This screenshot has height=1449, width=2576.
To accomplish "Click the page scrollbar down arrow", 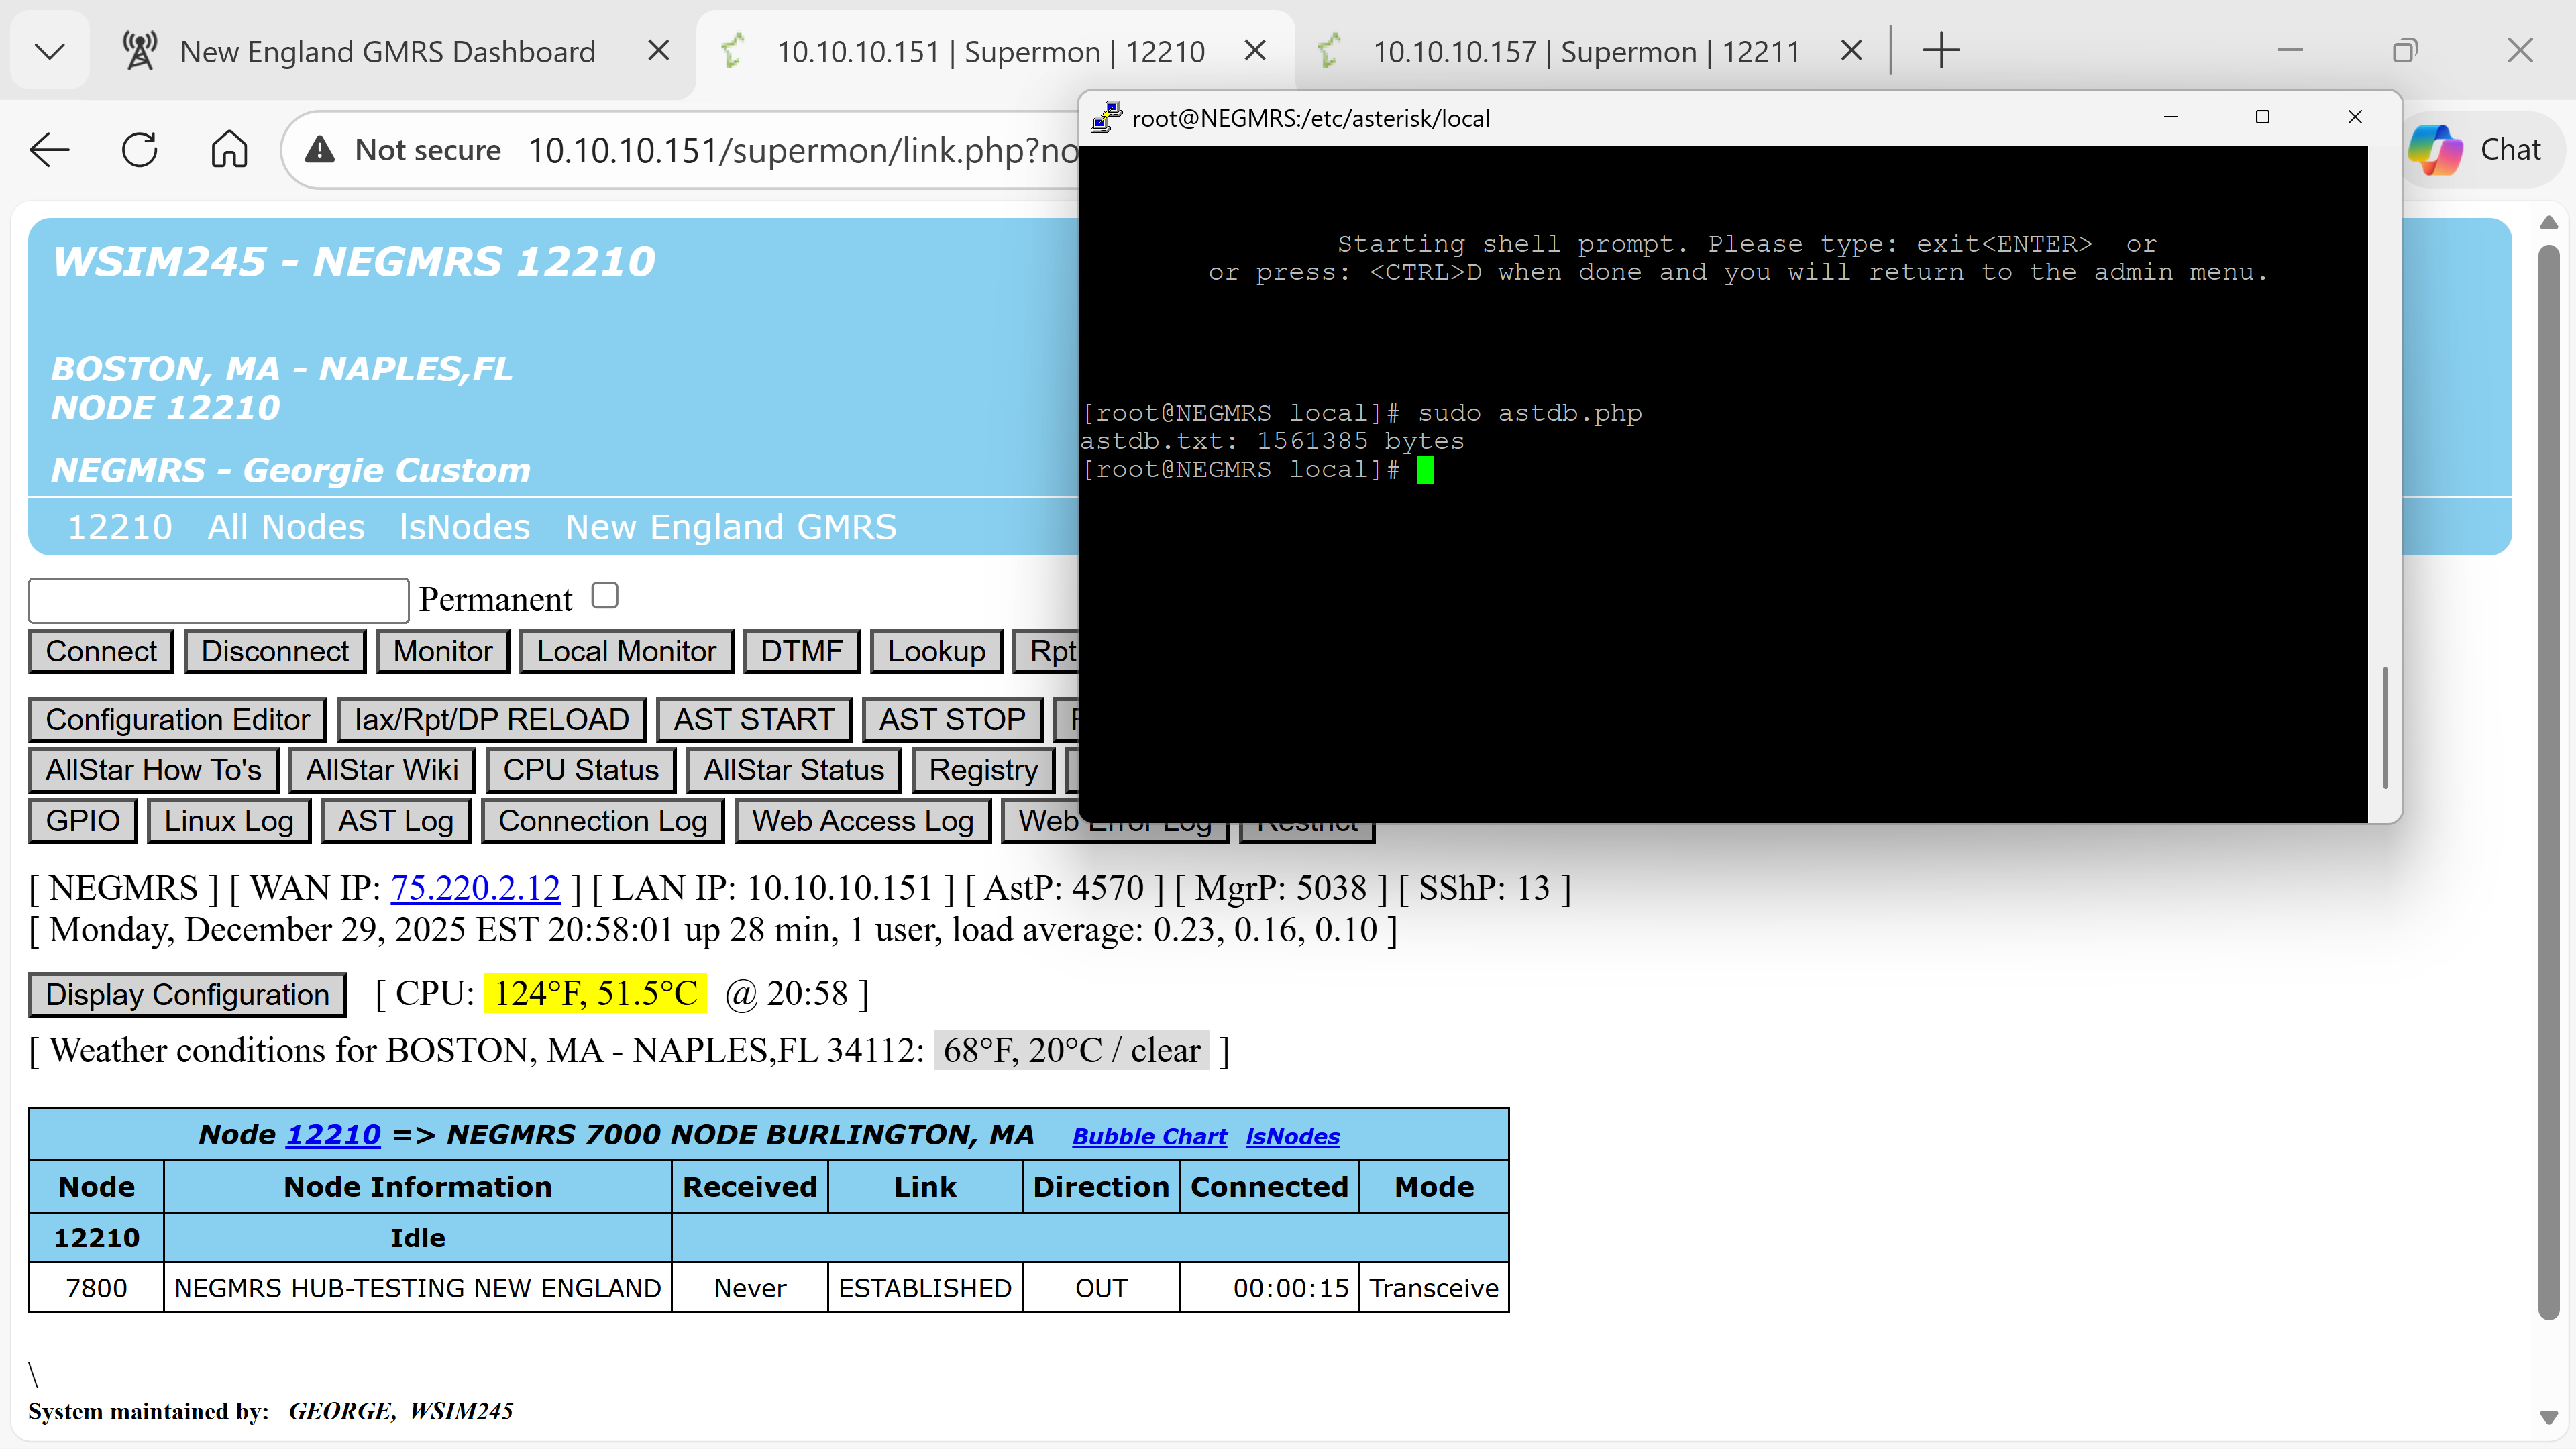I will tap(2548, 1417).
